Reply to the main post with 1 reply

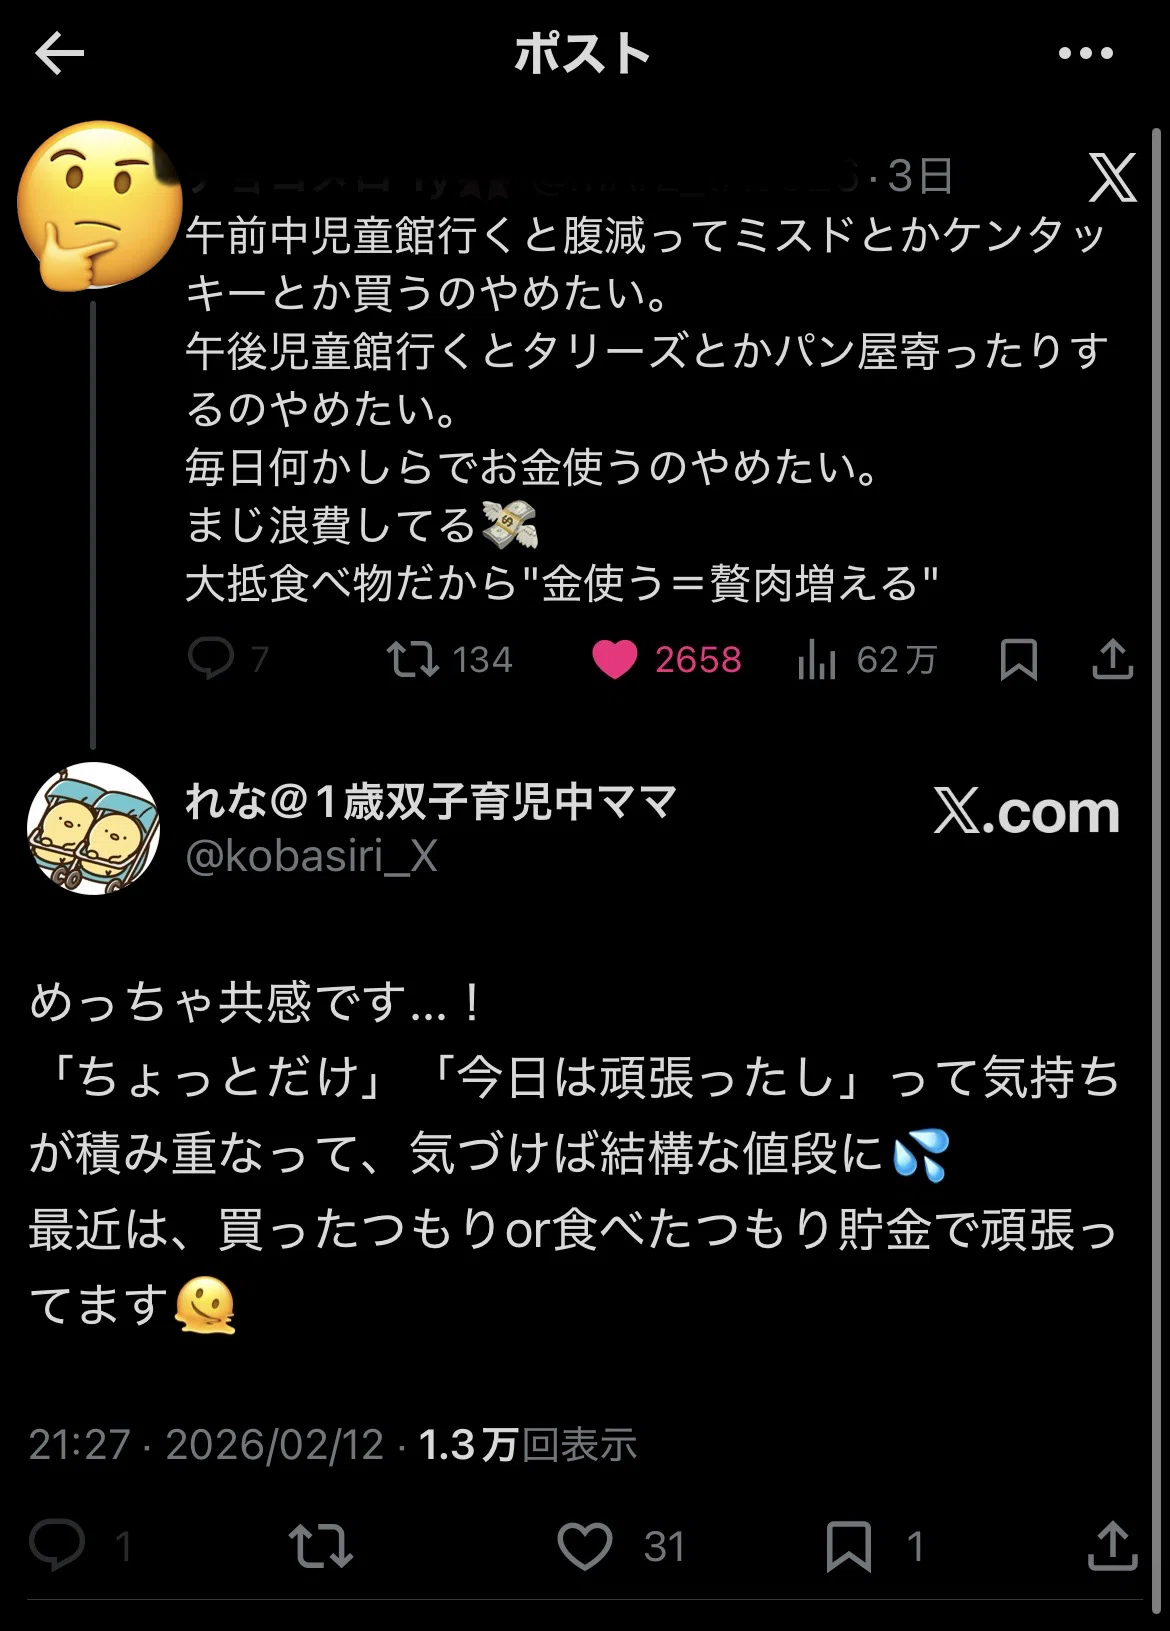point(58,1545)
